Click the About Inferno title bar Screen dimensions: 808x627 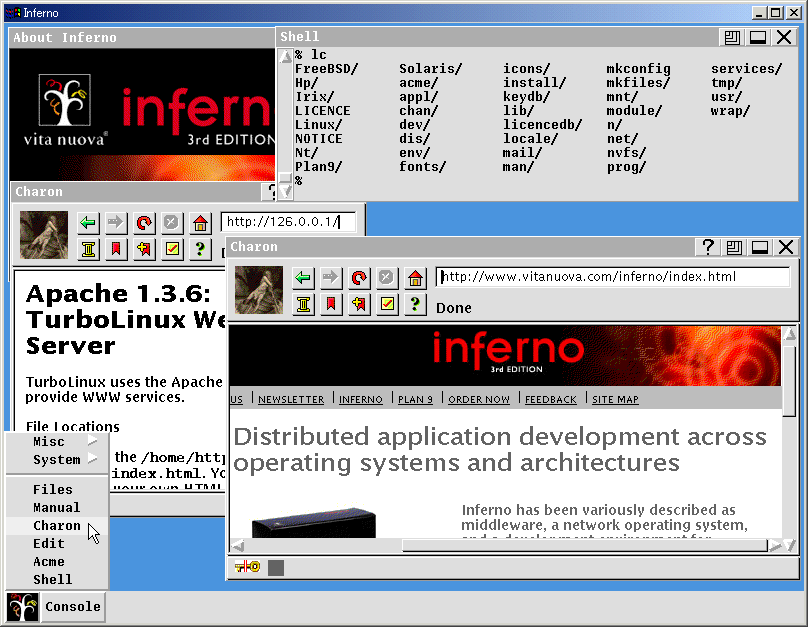[142, 38]
